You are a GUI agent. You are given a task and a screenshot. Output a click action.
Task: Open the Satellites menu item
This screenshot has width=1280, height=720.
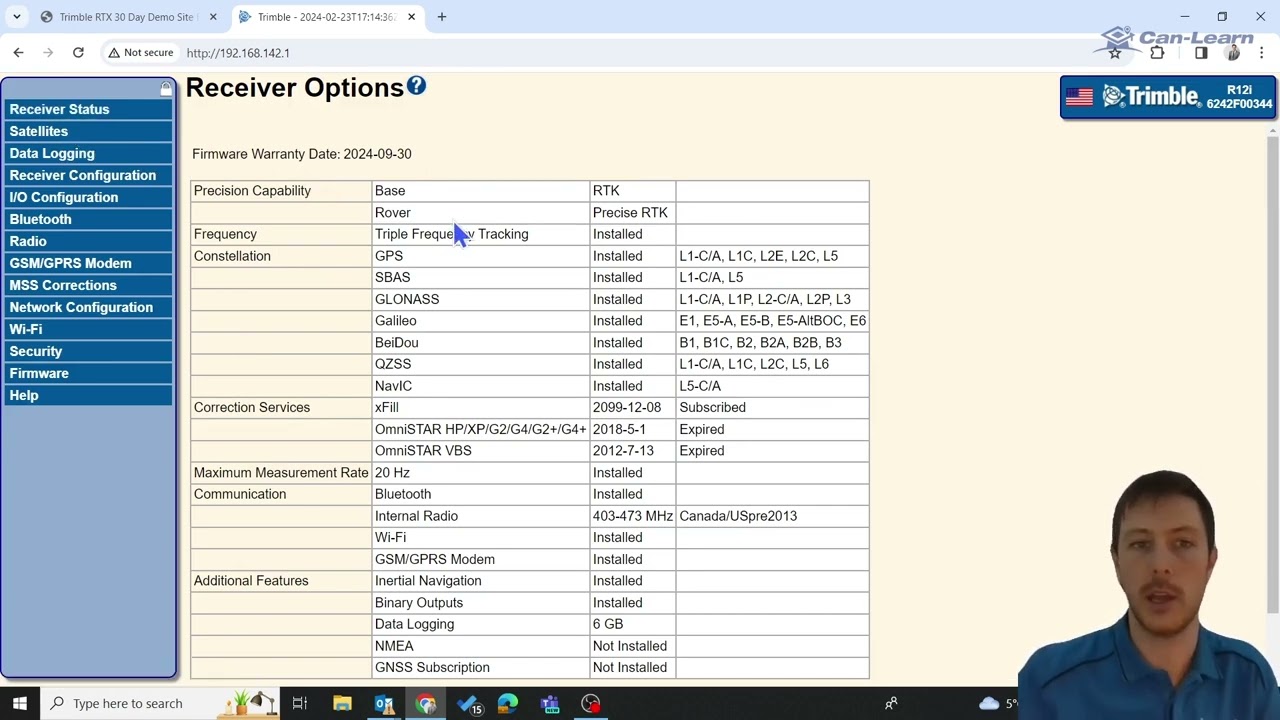point(88,131)
